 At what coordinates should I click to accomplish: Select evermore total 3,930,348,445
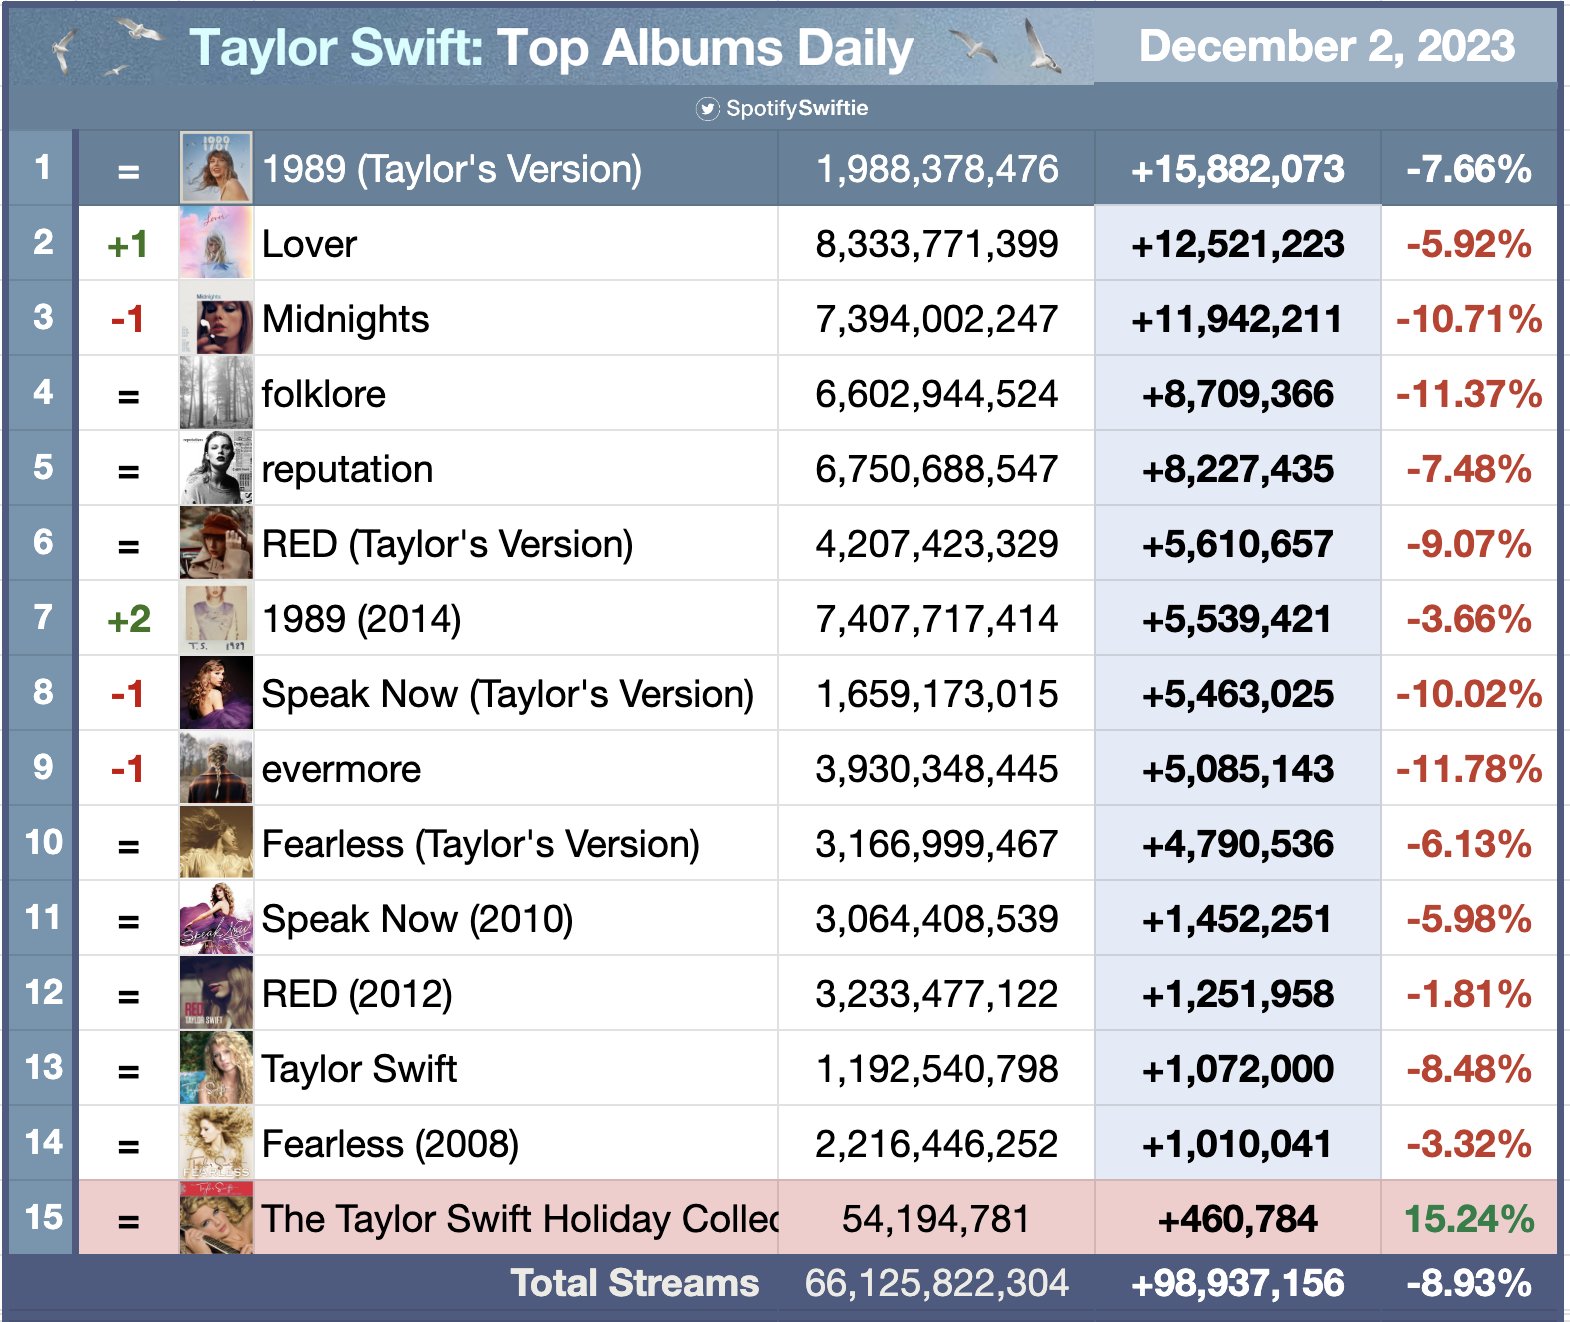pyautogui.click(x=937, y=769)
